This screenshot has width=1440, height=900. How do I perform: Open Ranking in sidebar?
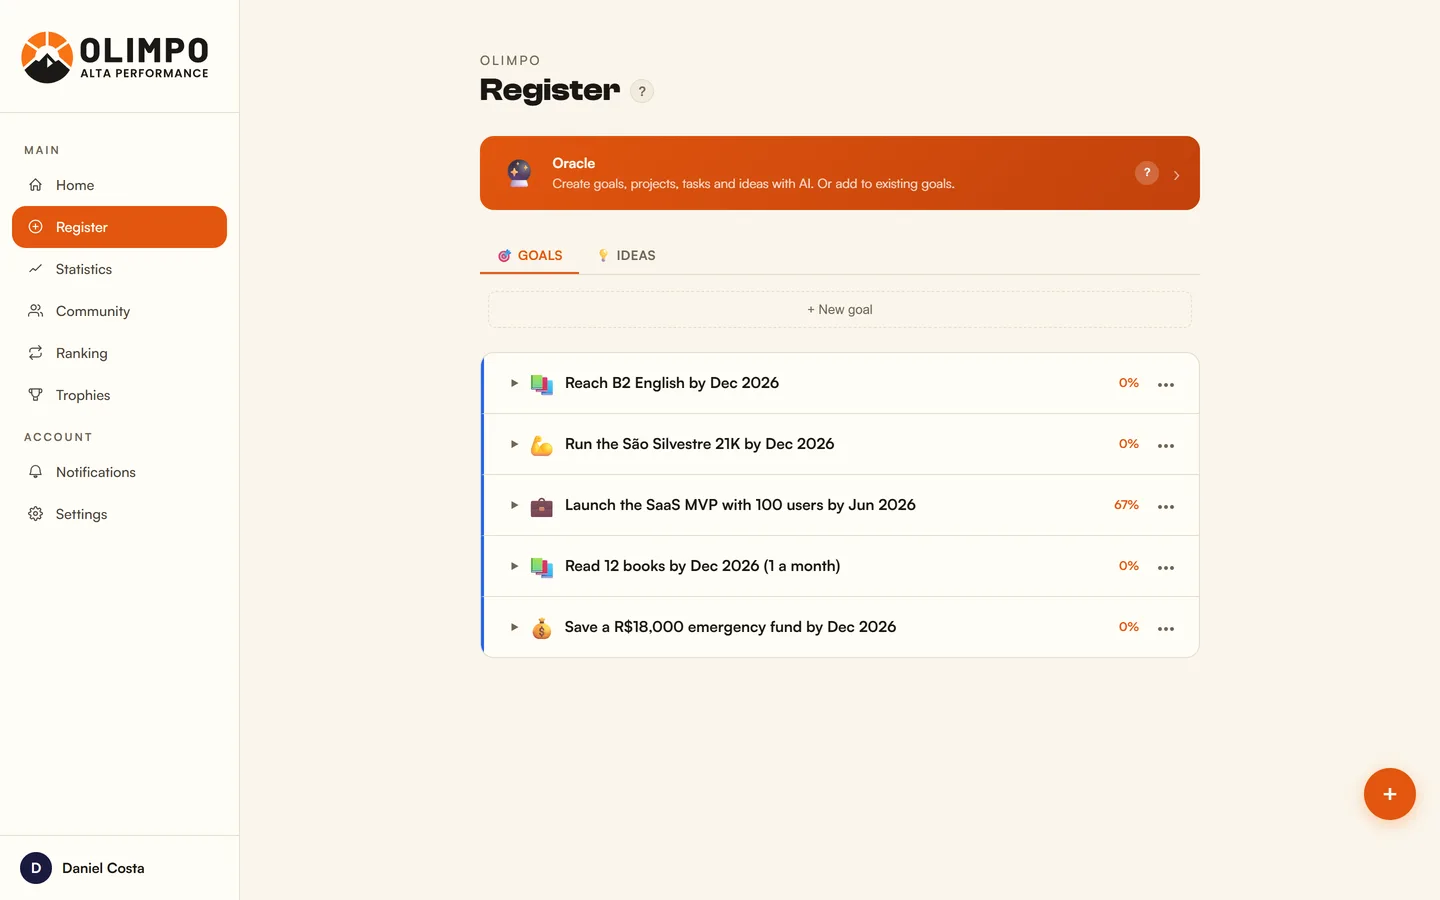(119, 353)
